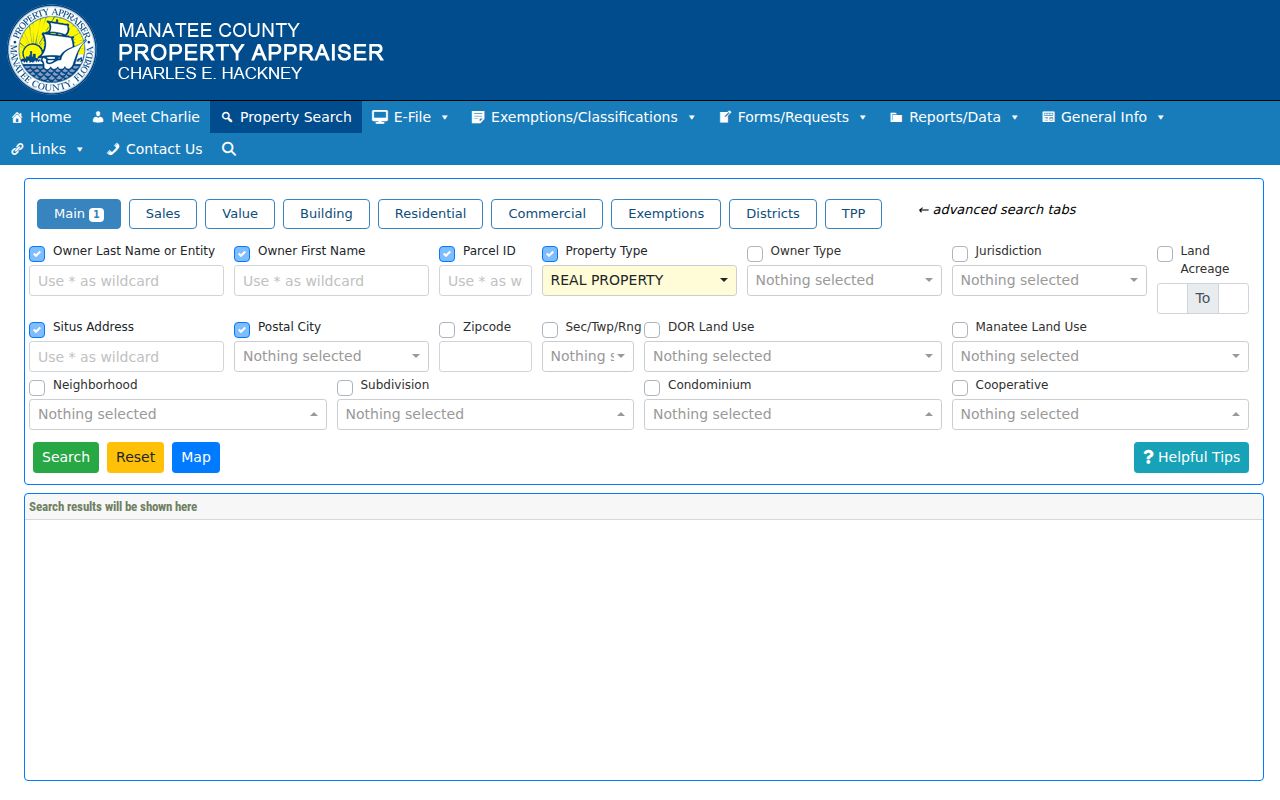Viewport: 1280px width, 800px height.
Task: Click the phone icon beside Contact Us
Action: (x=113, y=149)
